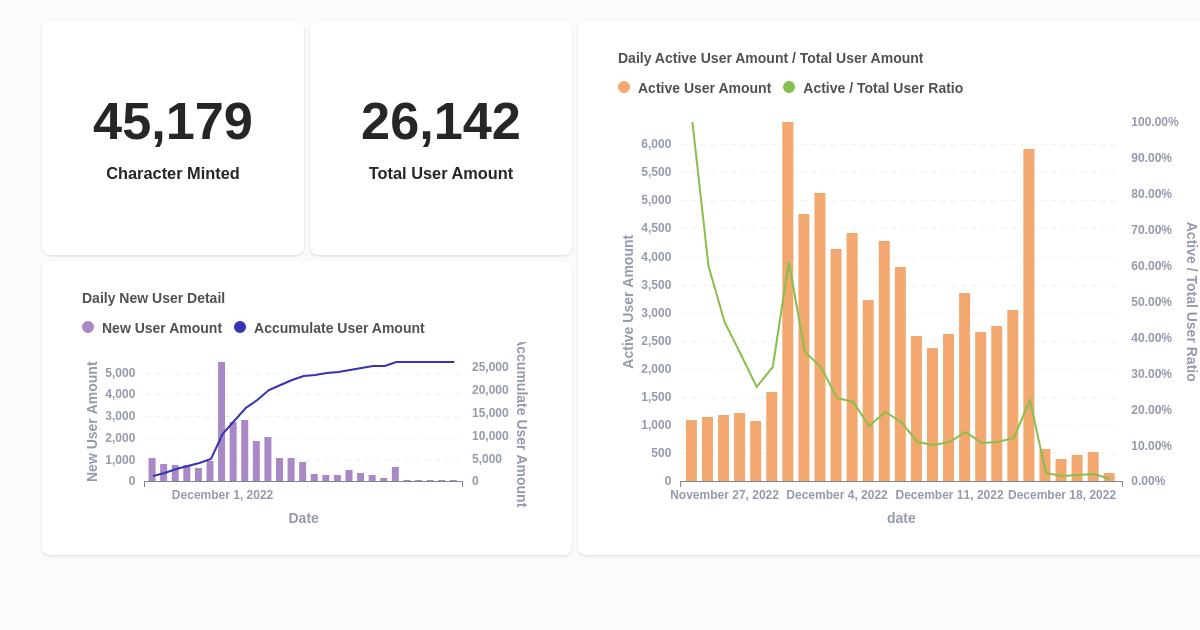1200x630 pixels.
Task: Toggle the Accumulate User Amount legend marker
Action: pyautogui.click(x=239, y=328)
